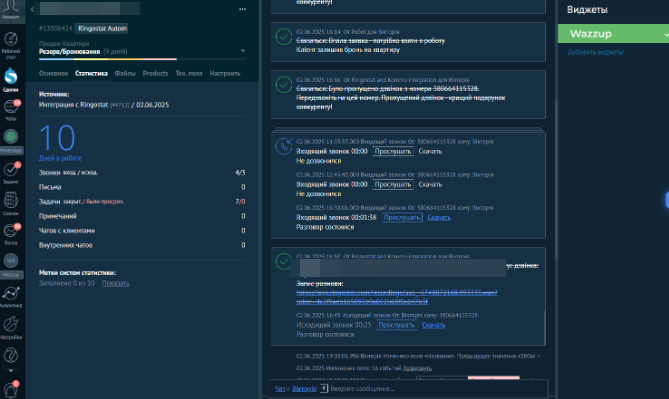Click Прослушать for the 11:33 incoming call
This screenshot has height=399, width=669.
tap(393, 151)
